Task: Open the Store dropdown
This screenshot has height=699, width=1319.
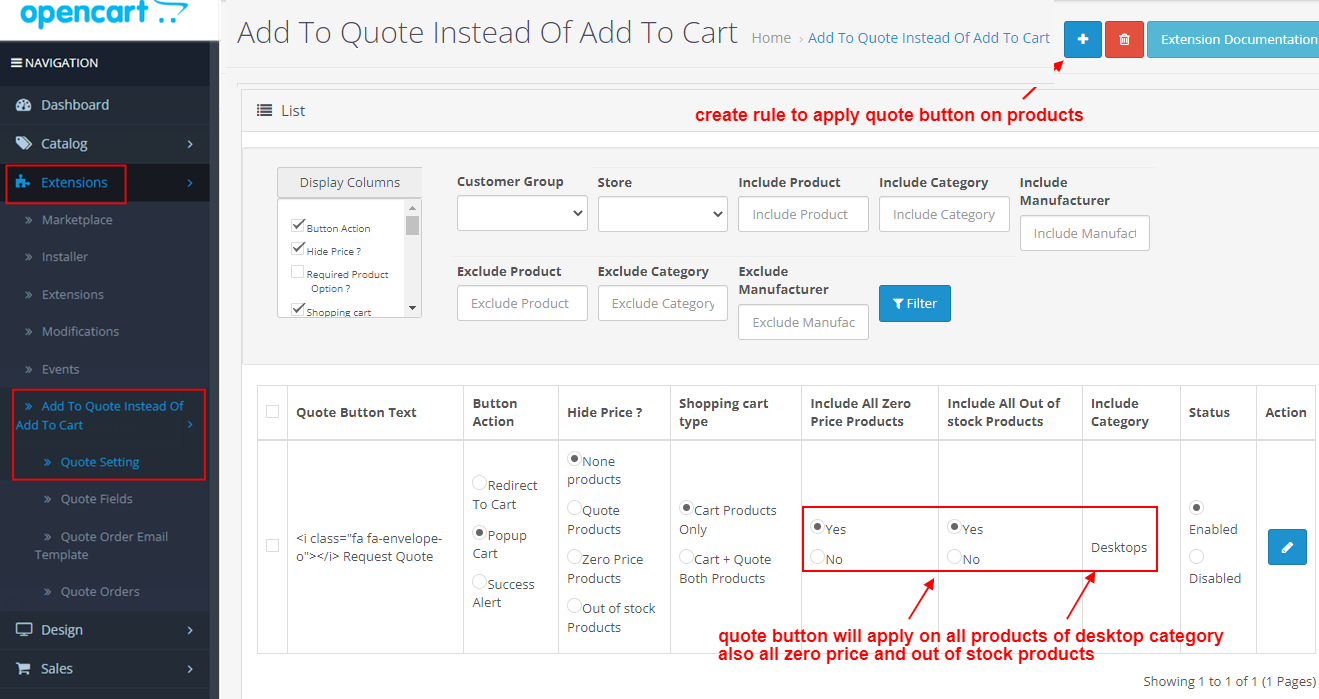Action: click(x=662, y=213)
